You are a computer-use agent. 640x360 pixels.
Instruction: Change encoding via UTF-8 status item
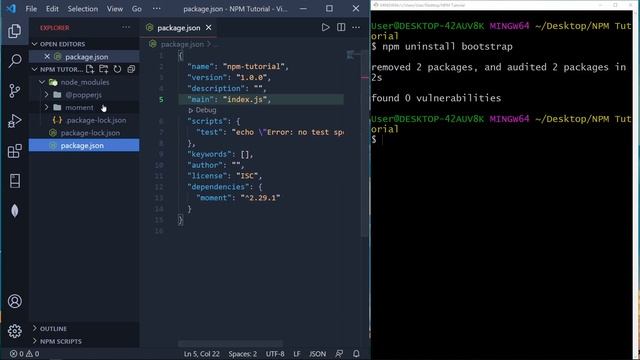point(275,354)
